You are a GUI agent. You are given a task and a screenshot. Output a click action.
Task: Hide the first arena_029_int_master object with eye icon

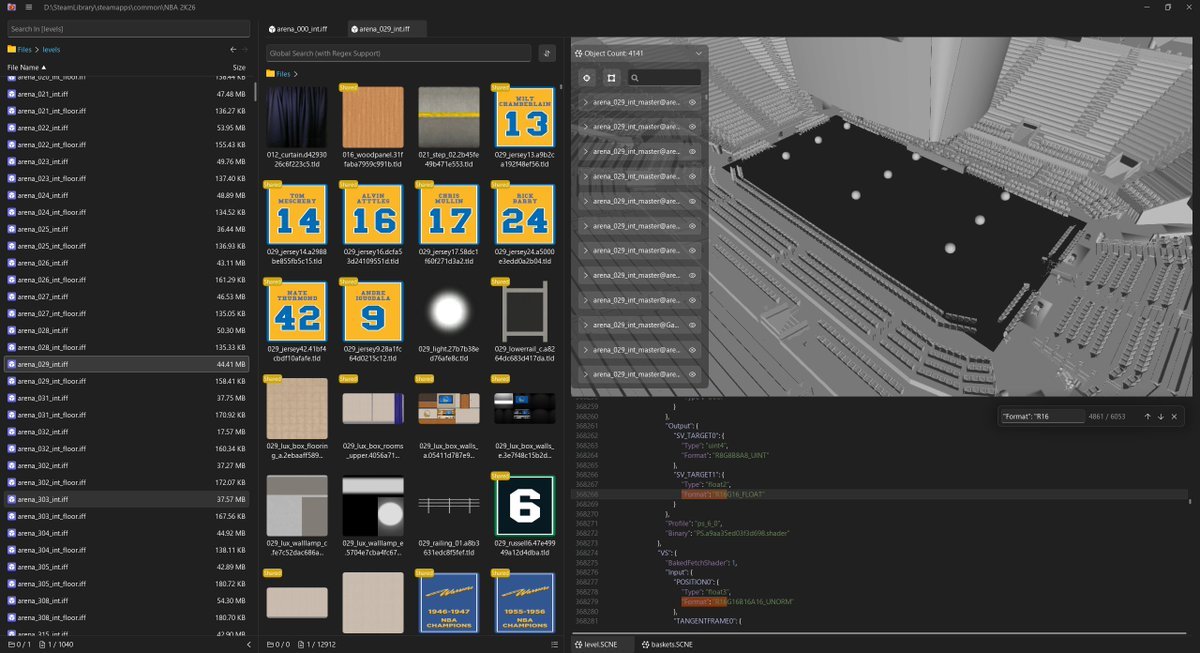tap(692, 102)
